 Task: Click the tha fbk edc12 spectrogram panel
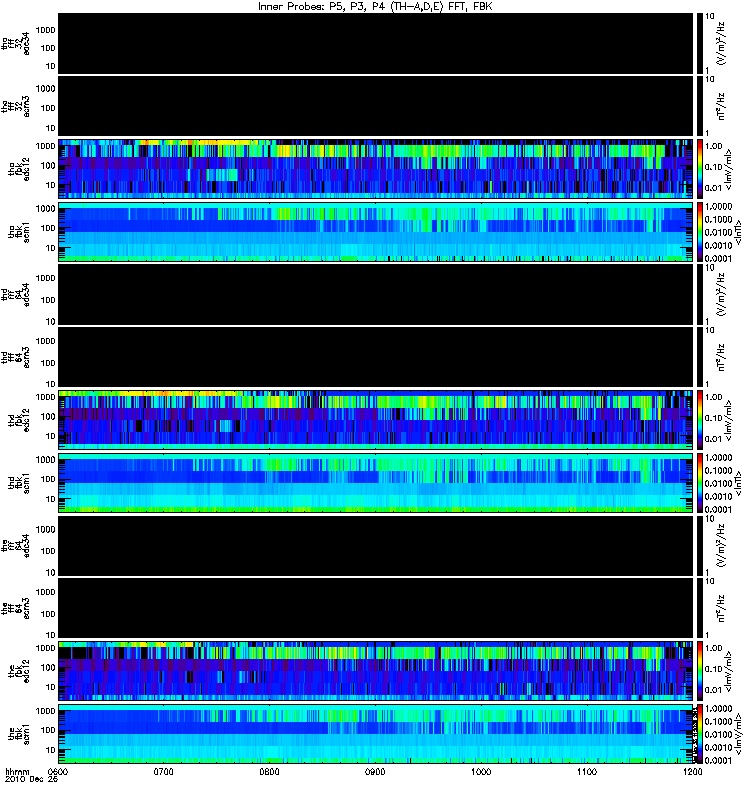click(x=376, y=169)
